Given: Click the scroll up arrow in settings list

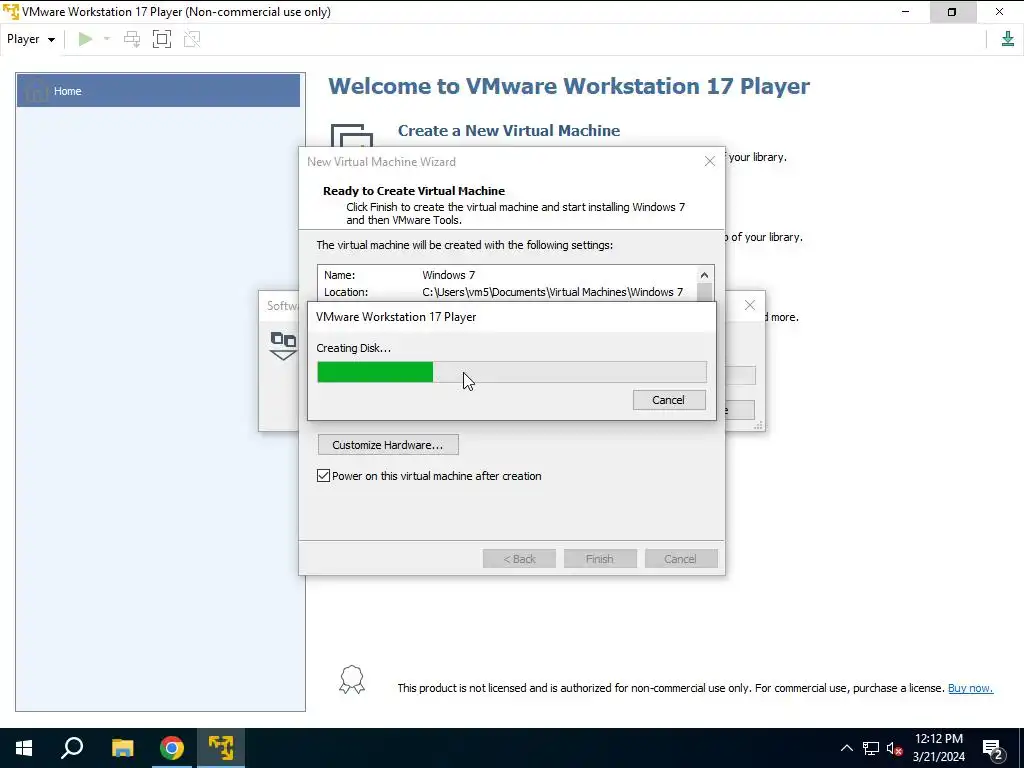Looking at the screenshot, I should point(704,275).
